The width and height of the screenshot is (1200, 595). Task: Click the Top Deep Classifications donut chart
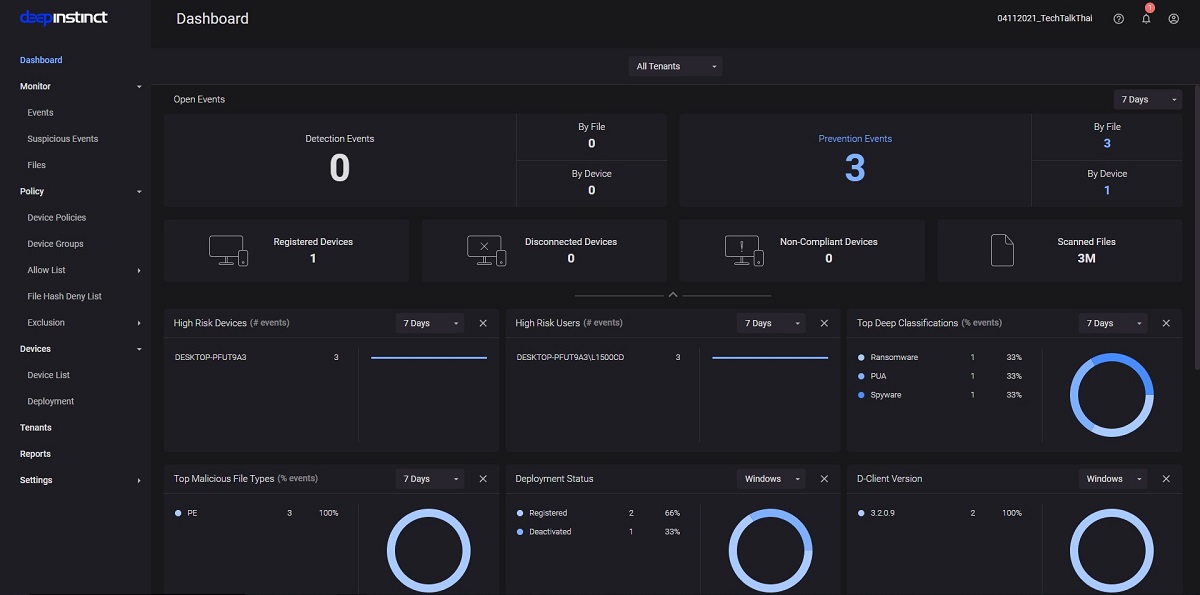pos(1112,395)
